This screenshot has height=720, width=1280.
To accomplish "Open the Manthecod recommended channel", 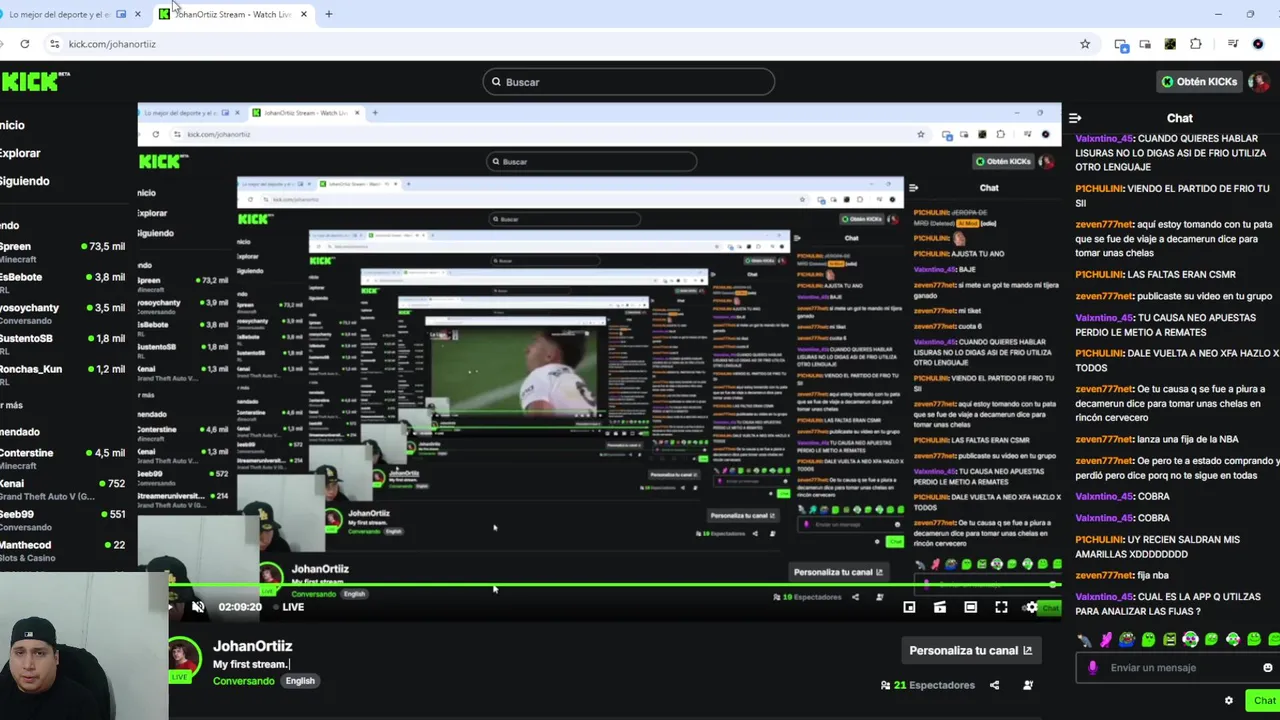I will point(62,550).
